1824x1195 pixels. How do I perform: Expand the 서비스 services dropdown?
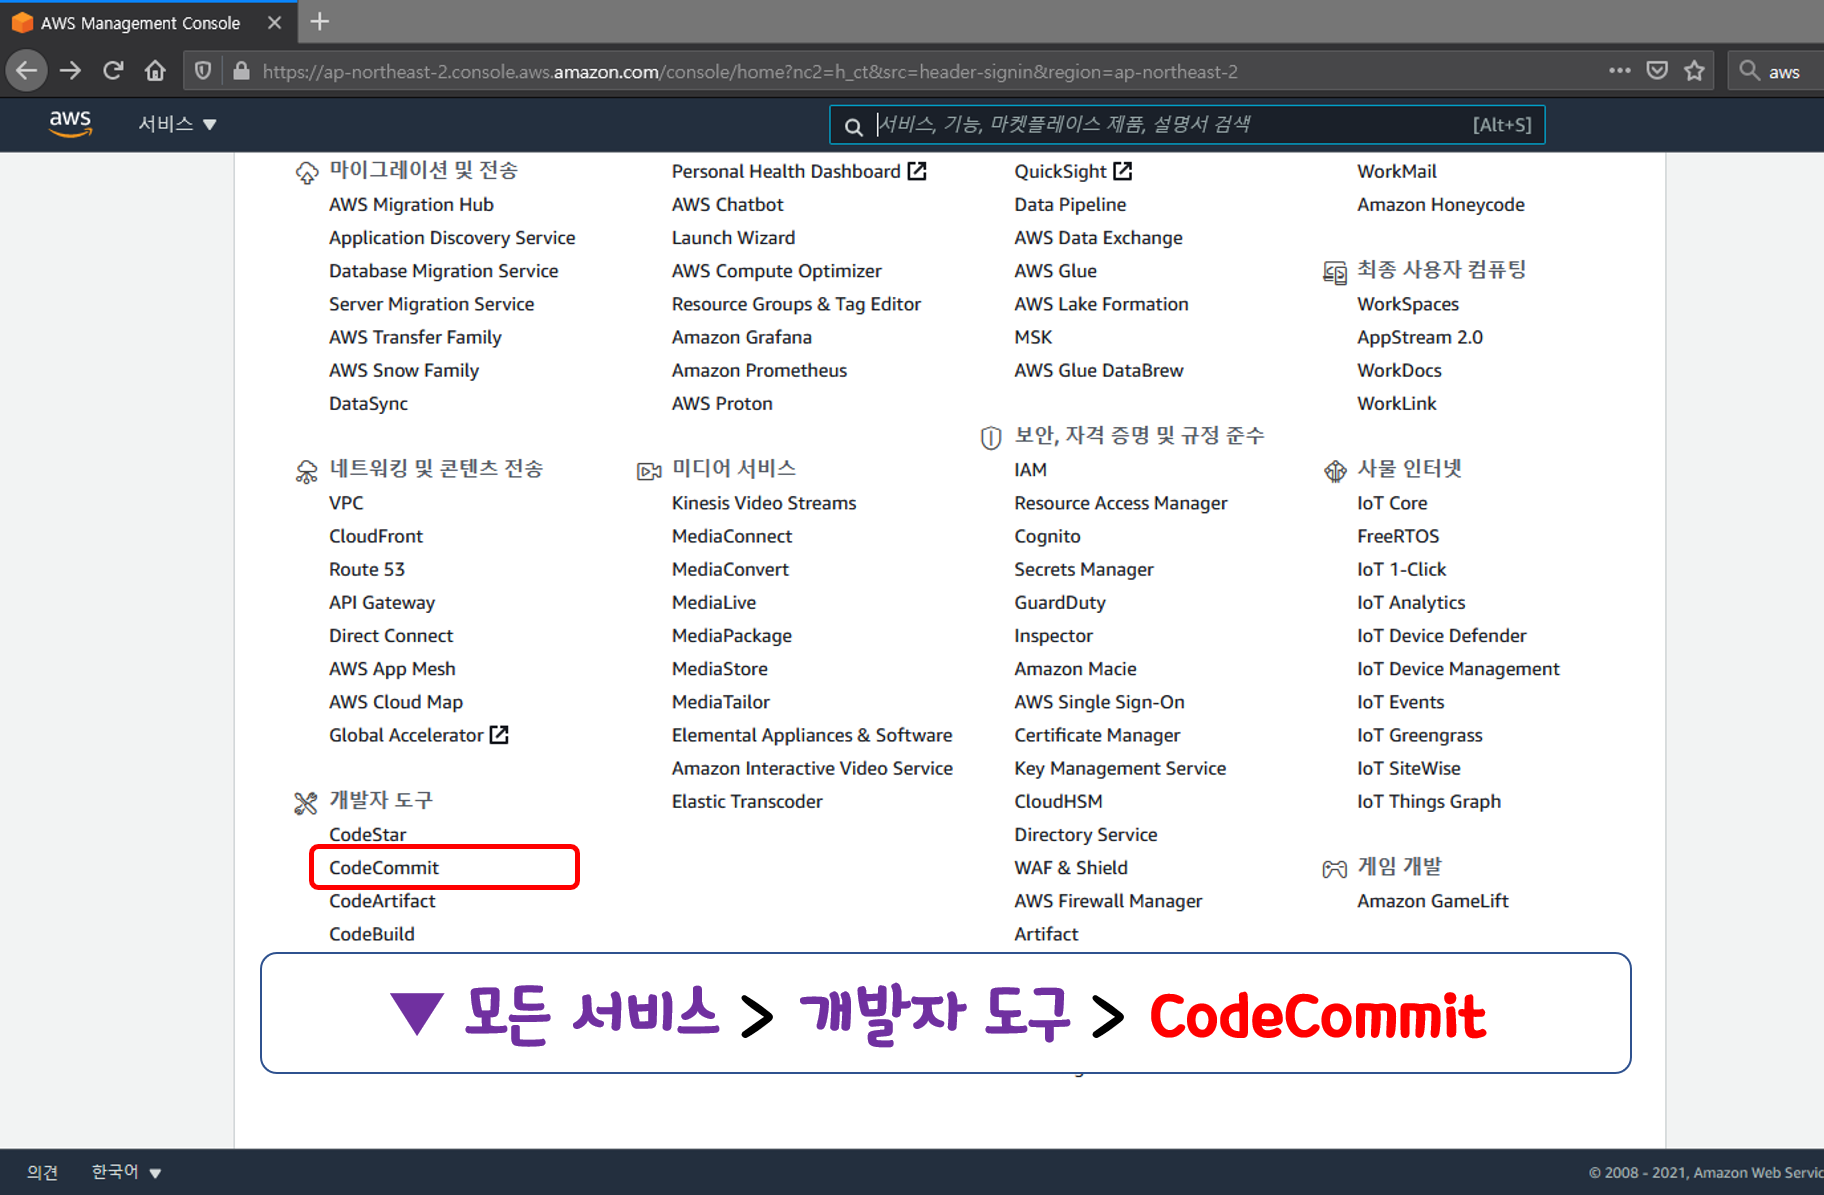[177, 124]
